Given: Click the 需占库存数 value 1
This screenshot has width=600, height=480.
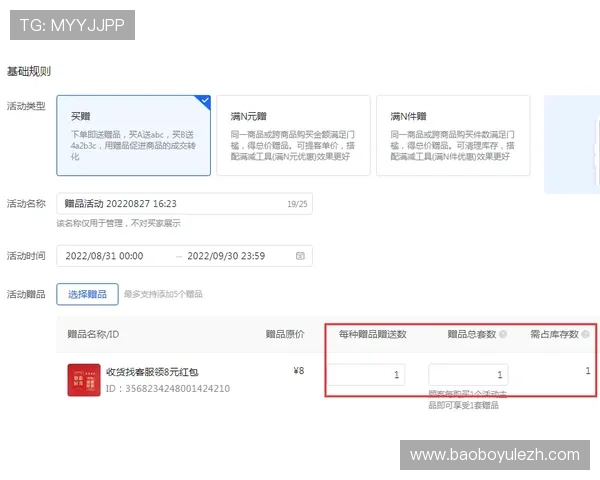Looking at the screenshot, I should coord(588,371).
